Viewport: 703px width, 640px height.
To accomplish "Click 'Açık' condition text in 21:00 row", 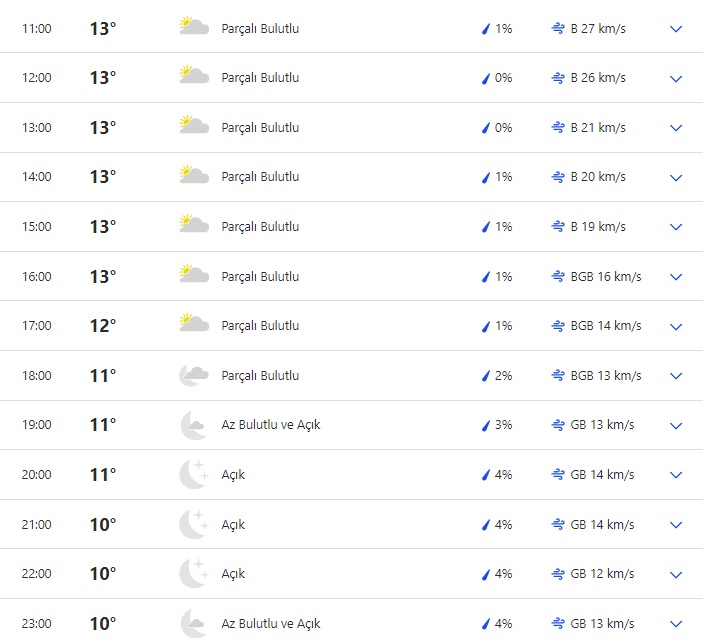I will tap(233, 525).
